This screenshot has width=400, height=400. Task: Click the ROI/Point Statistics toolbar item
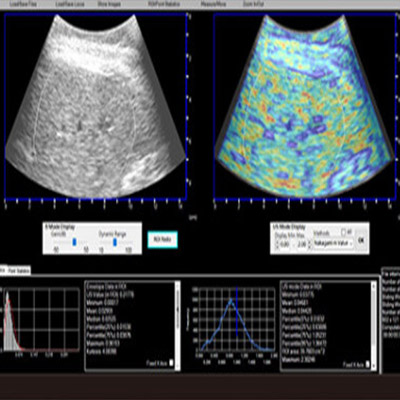pos(163,5)
